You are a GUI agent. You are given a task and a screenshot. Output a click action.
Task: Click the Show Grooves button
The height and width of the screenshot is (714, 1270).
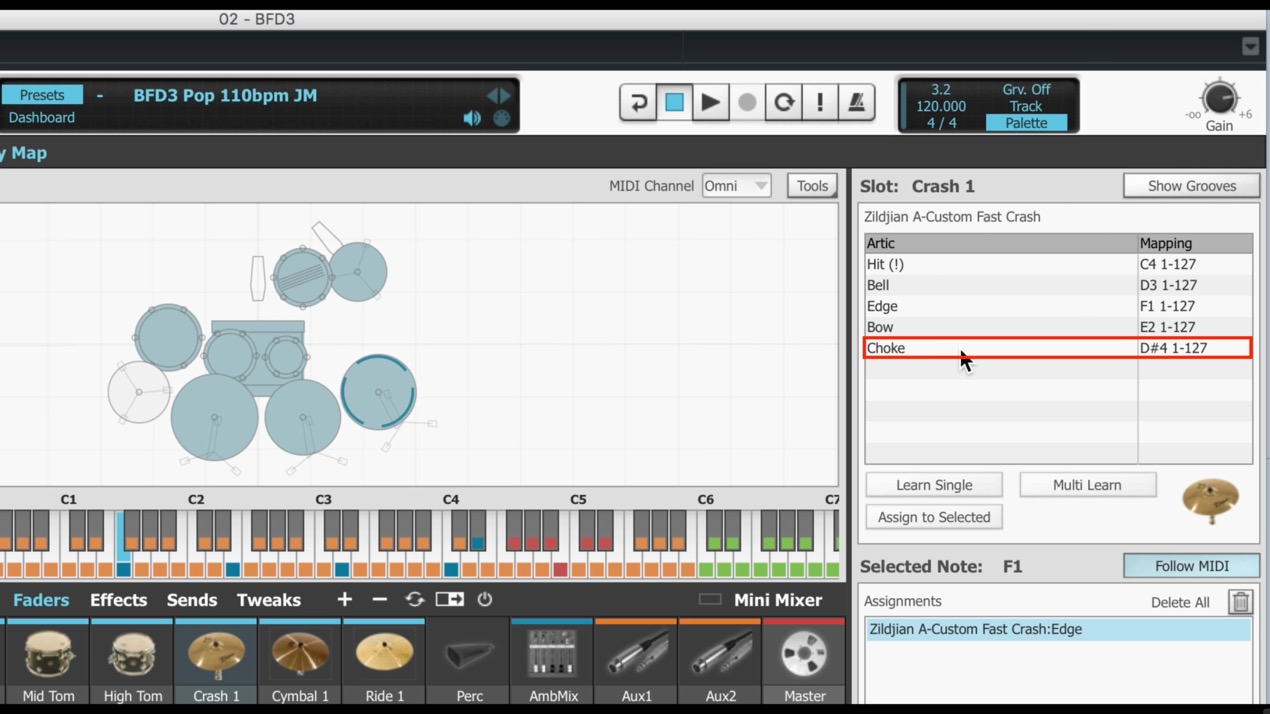coord(1191,186)
